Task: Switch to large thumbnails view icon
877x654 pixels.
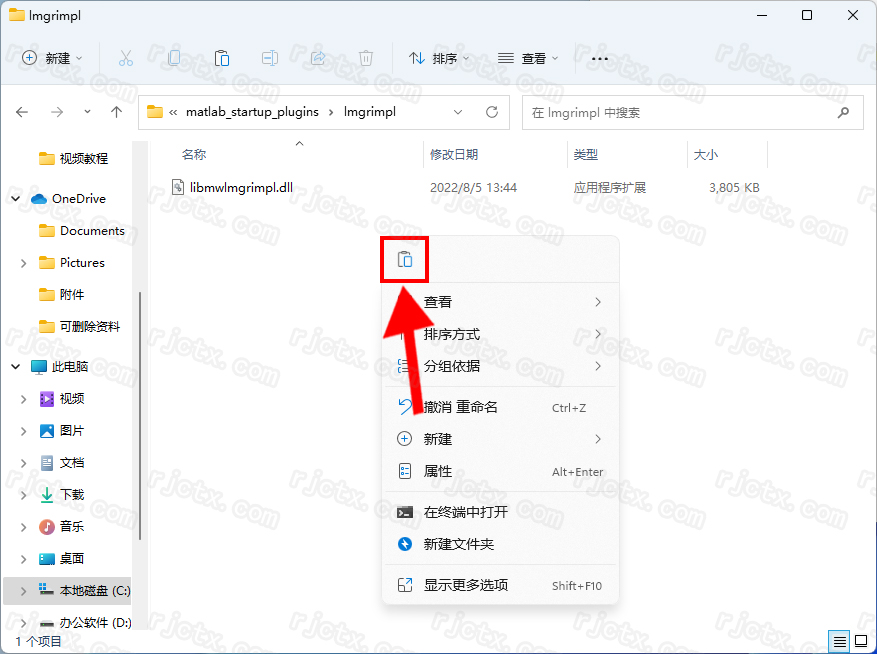Action: pyautogui.click(x=860, y=641)
